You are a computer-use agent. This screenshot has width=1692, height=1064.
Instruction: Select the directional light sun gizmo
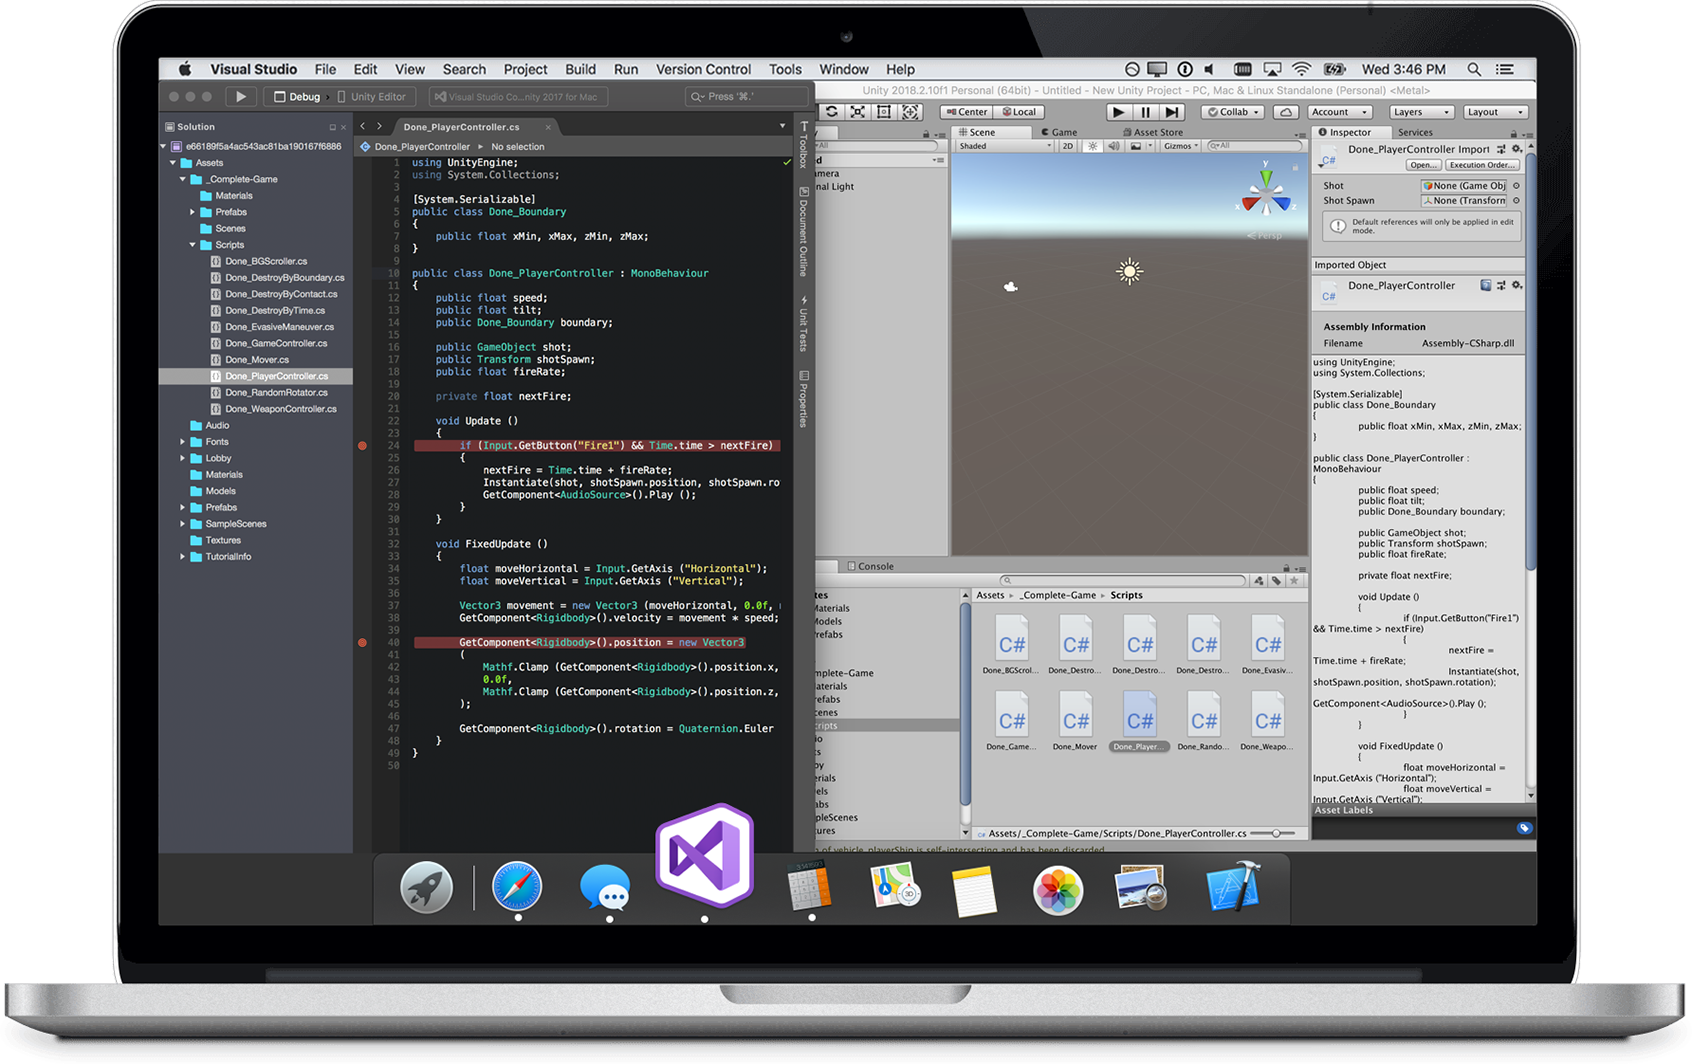coord(1129,271)
